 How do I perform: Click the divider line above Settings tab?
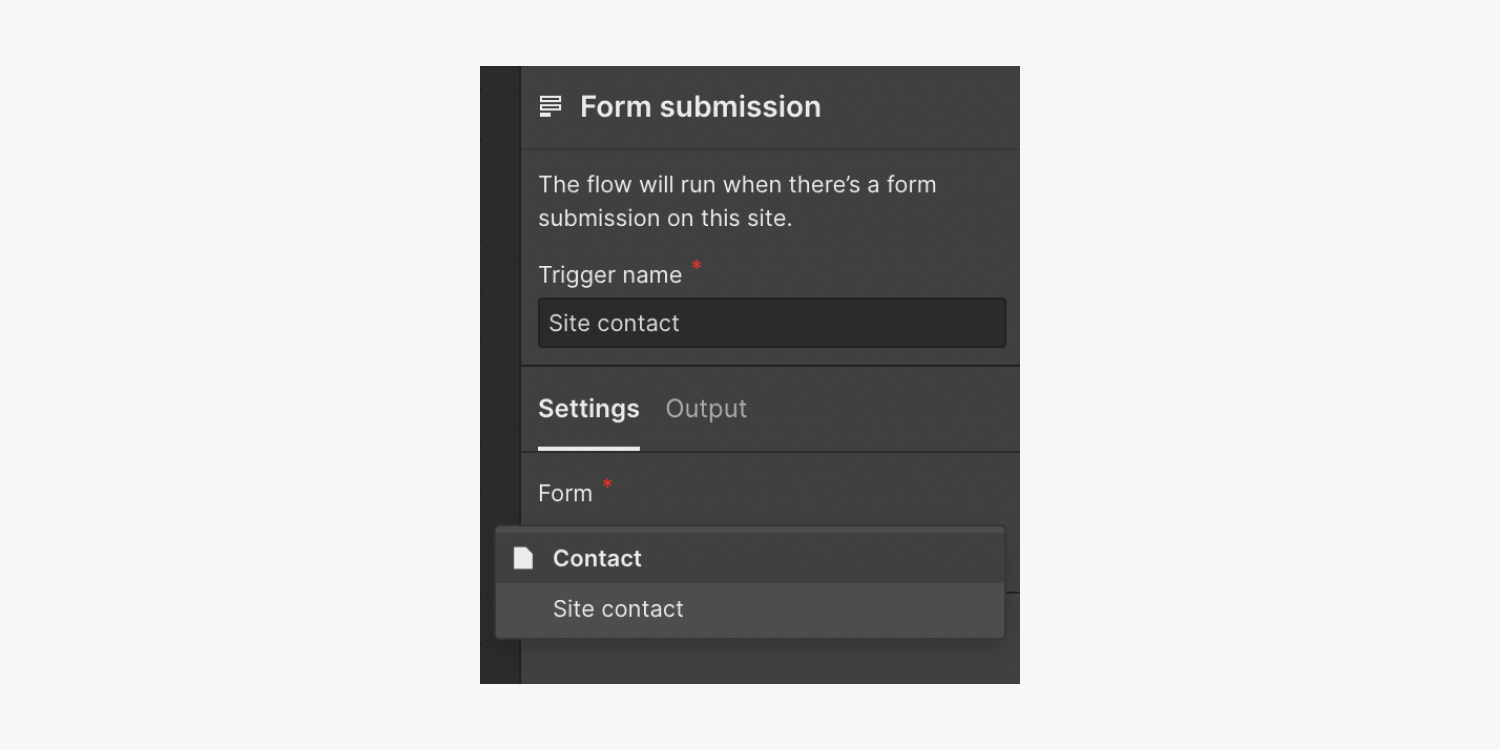(x=770, y=366)
